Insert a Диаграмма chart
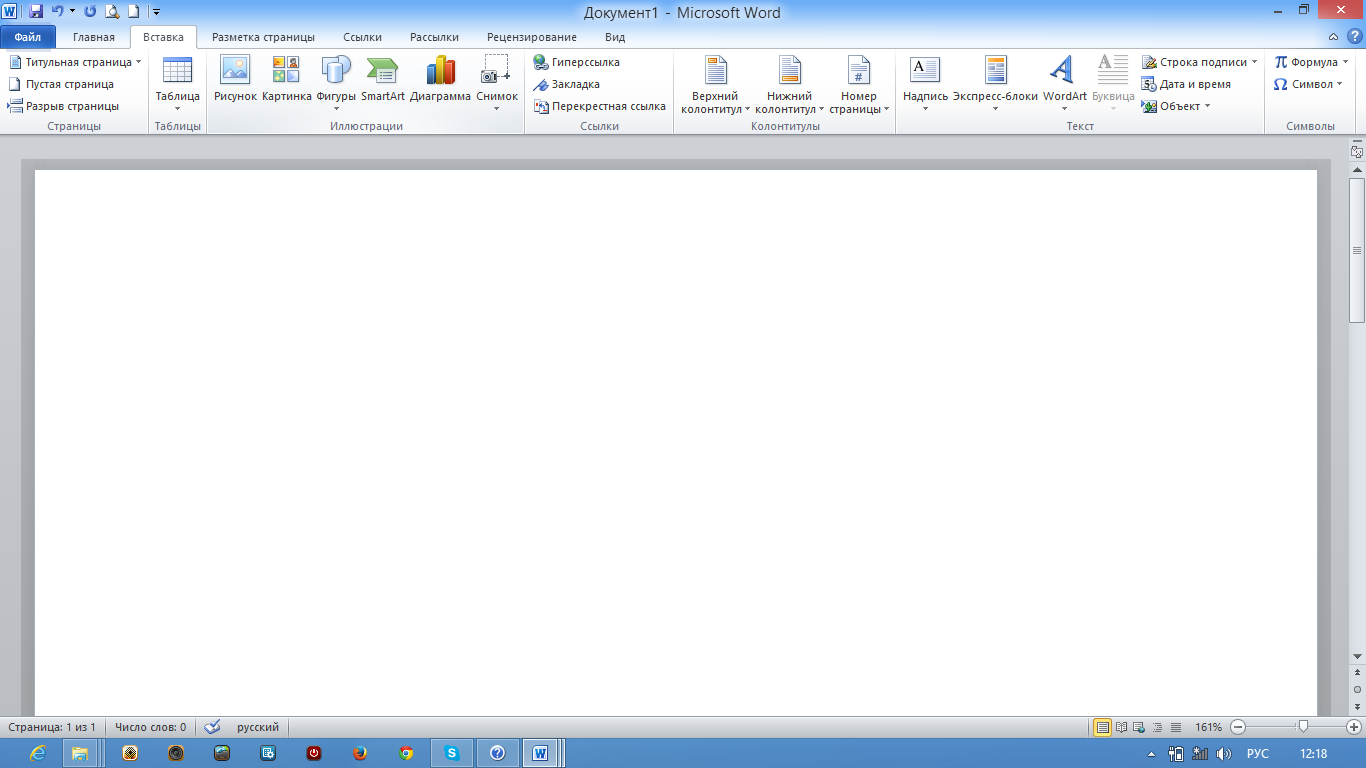Image resolution: width=1366 pixels, height=768 pixels. click(x=440, y=80)
